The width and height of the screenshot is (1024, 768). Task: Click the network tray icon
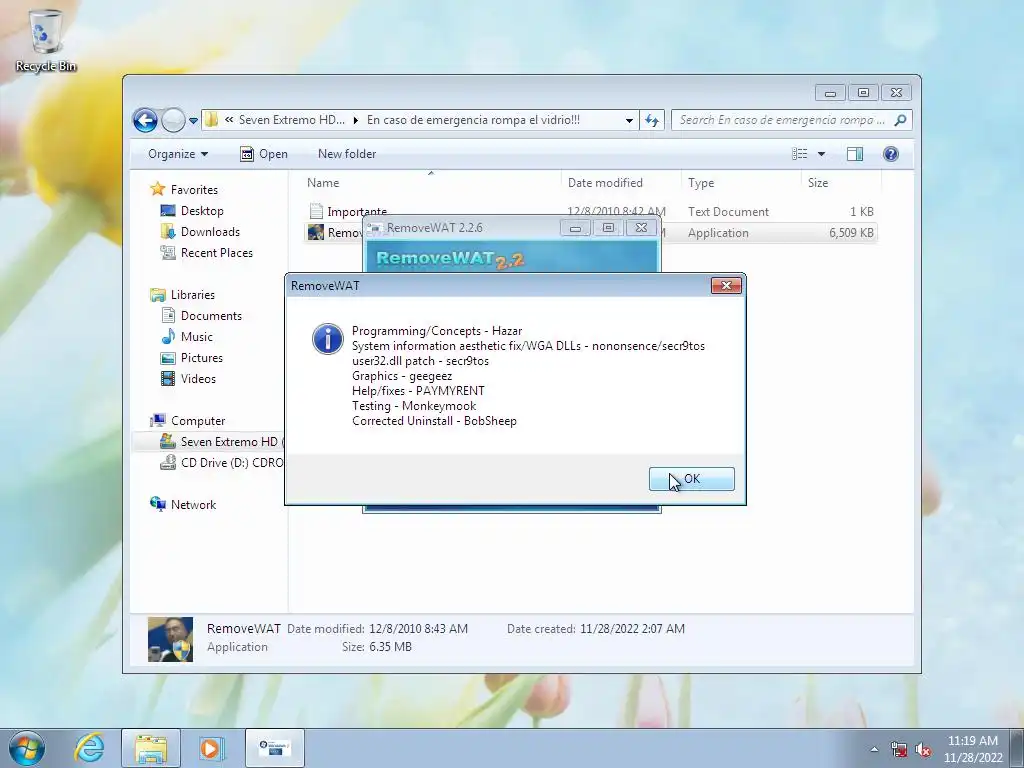[899, 749]
